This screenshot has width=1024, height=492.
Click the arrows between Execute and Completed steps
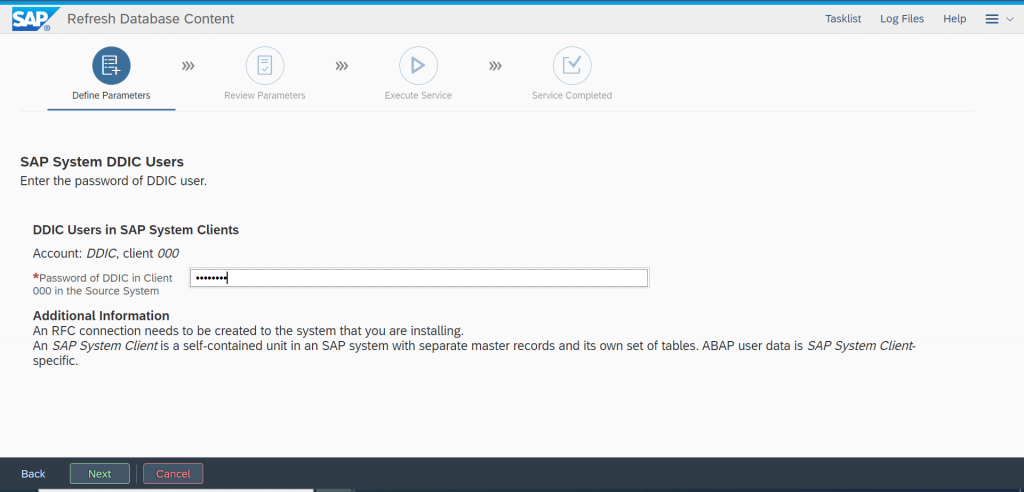tap(495, 66)
